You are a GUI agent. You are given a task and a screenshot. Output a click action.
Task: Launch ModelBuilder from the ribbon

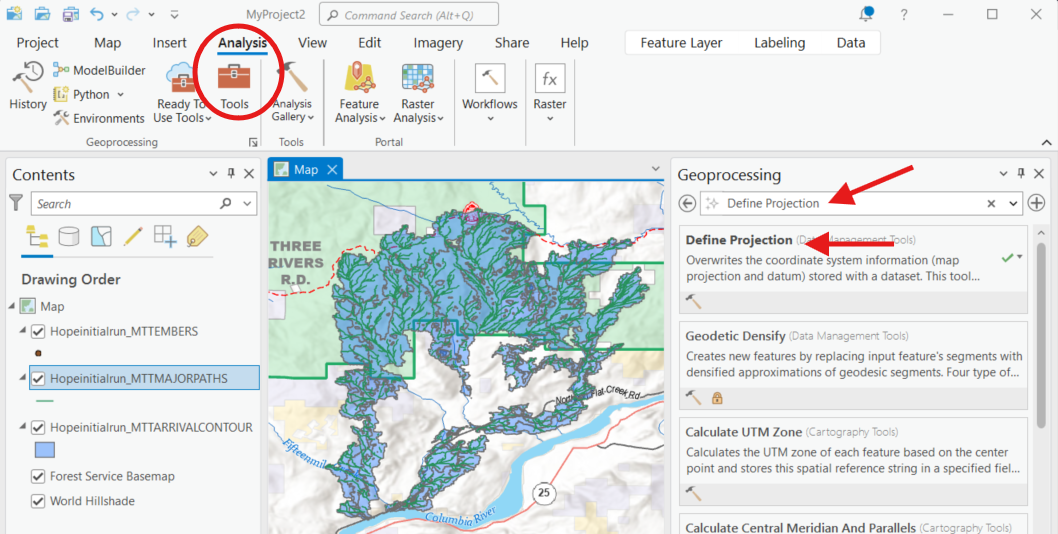coord(99,70)
